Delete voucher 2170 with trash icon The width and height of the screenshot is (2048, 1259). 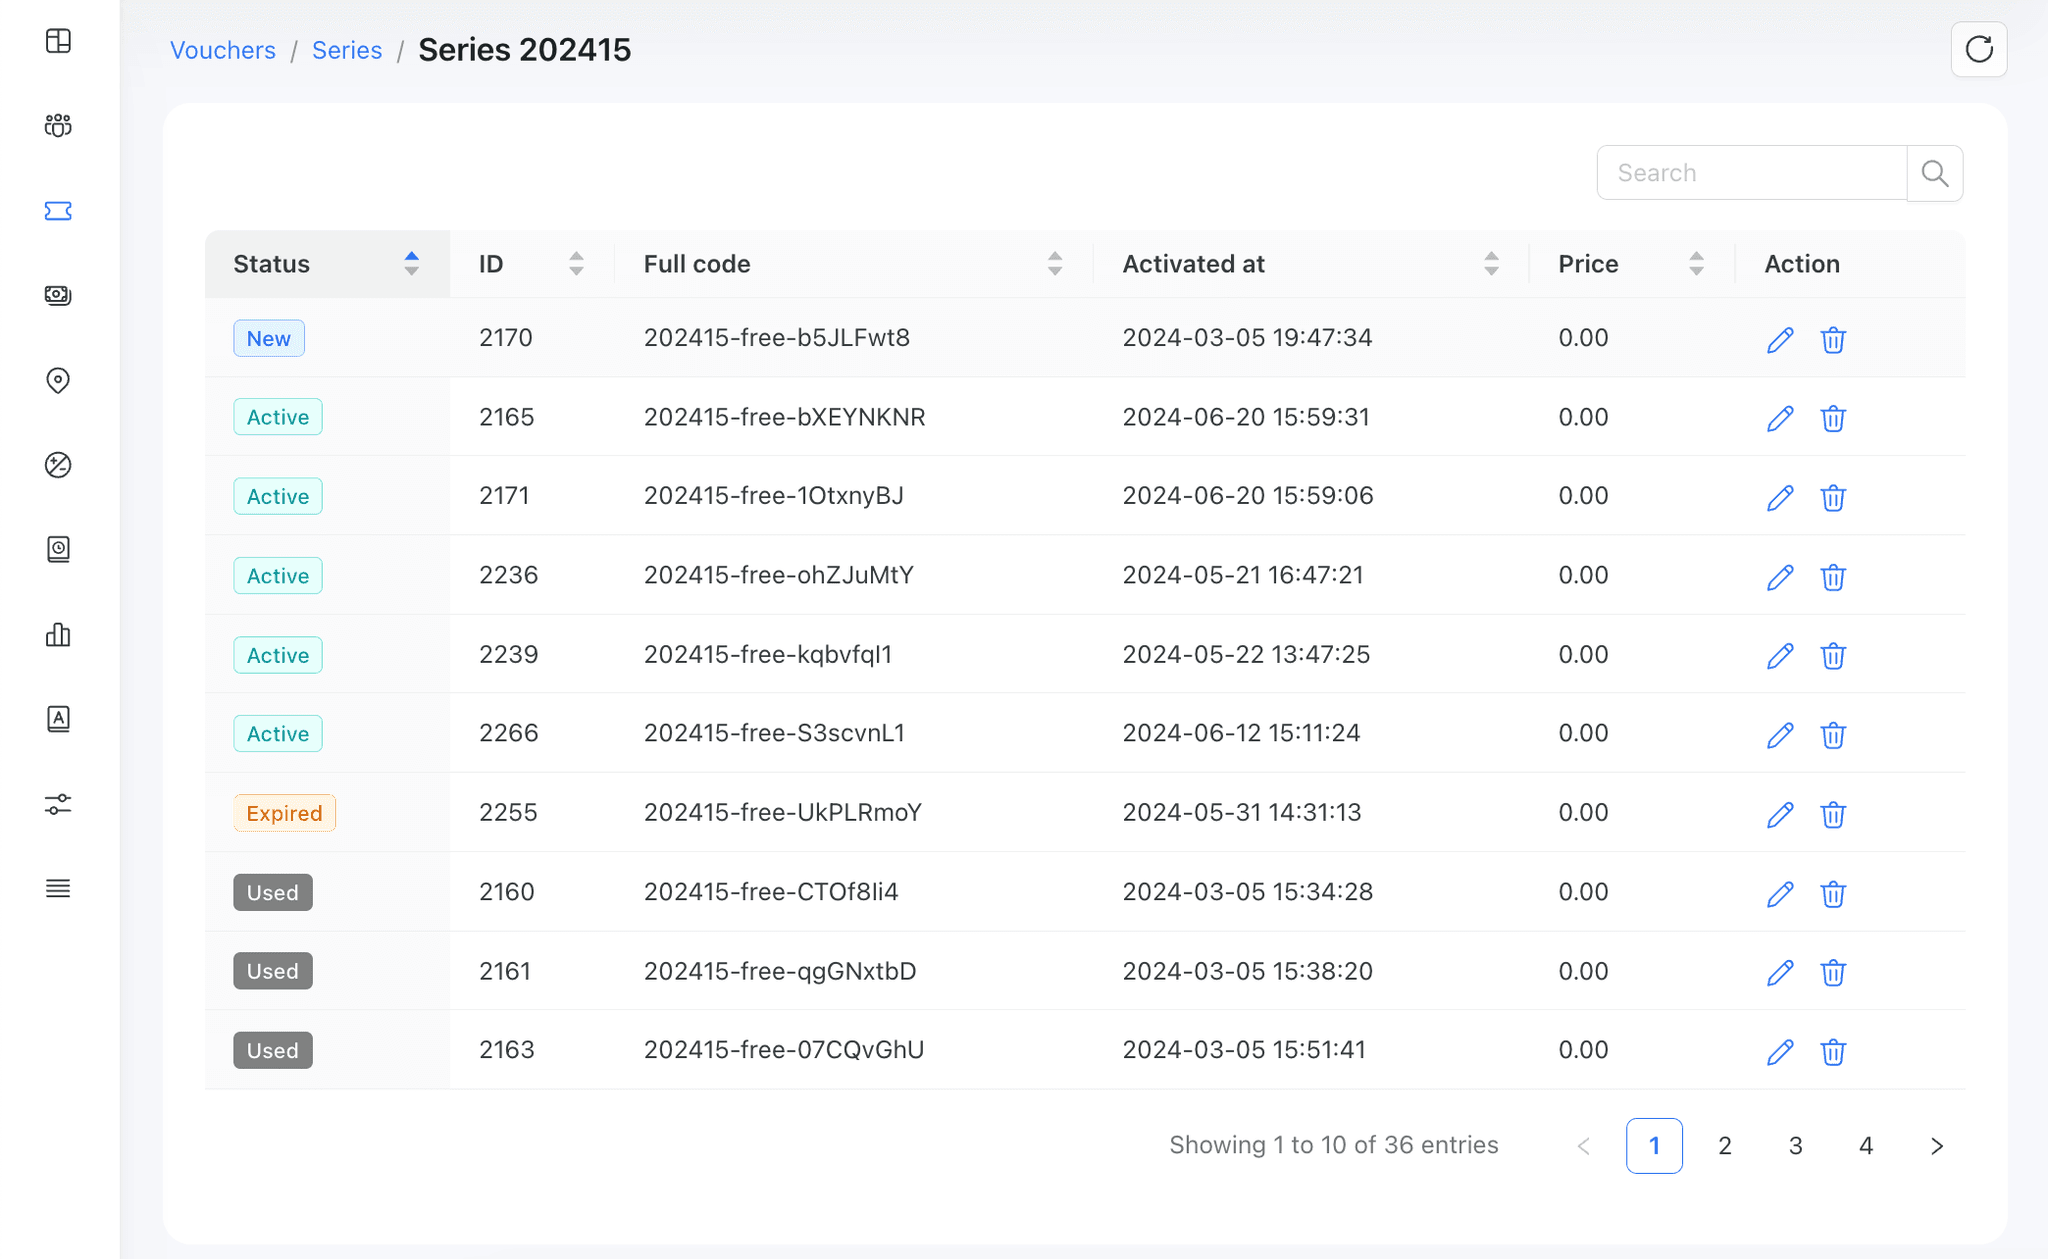(1833, 340)
